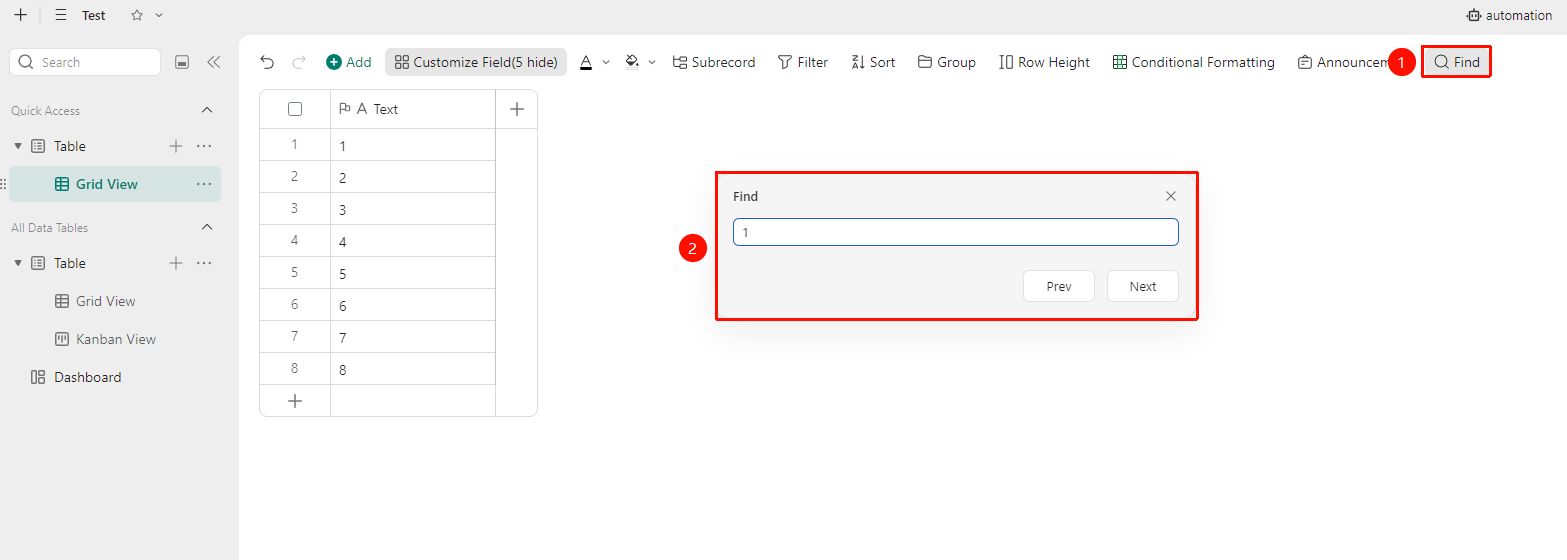
Task: Open the fill color dropdown arrow
Action: coord(652,62)
